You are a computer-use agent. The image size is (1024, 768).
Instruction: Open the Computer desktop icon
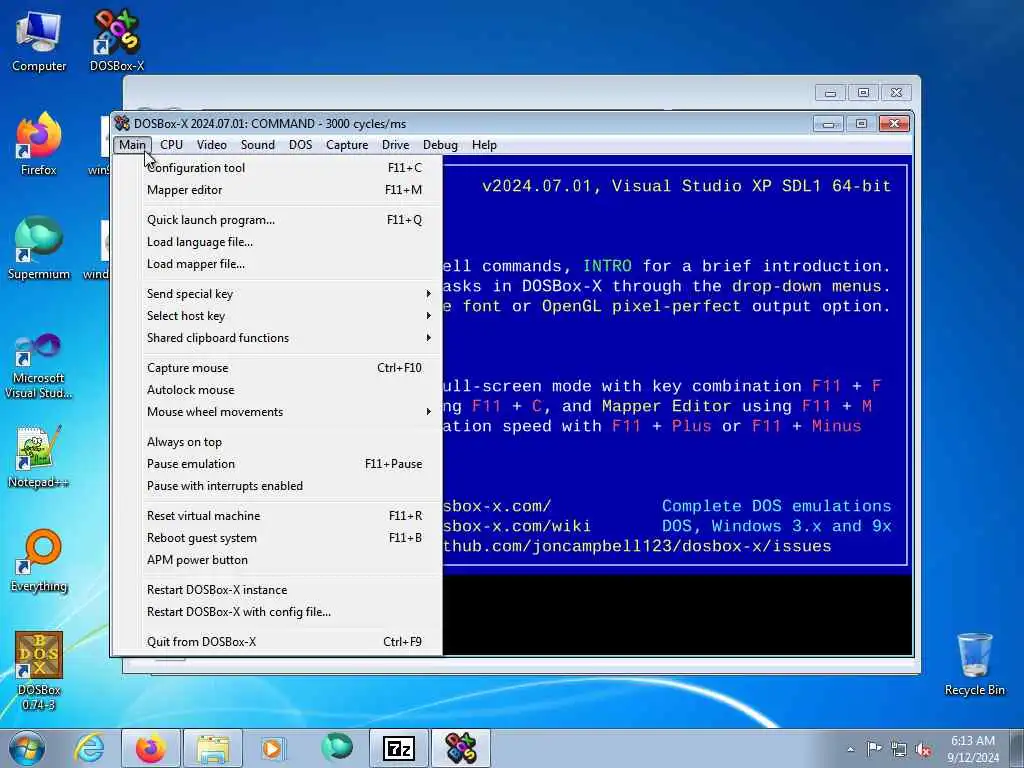[x=39, y=41]
